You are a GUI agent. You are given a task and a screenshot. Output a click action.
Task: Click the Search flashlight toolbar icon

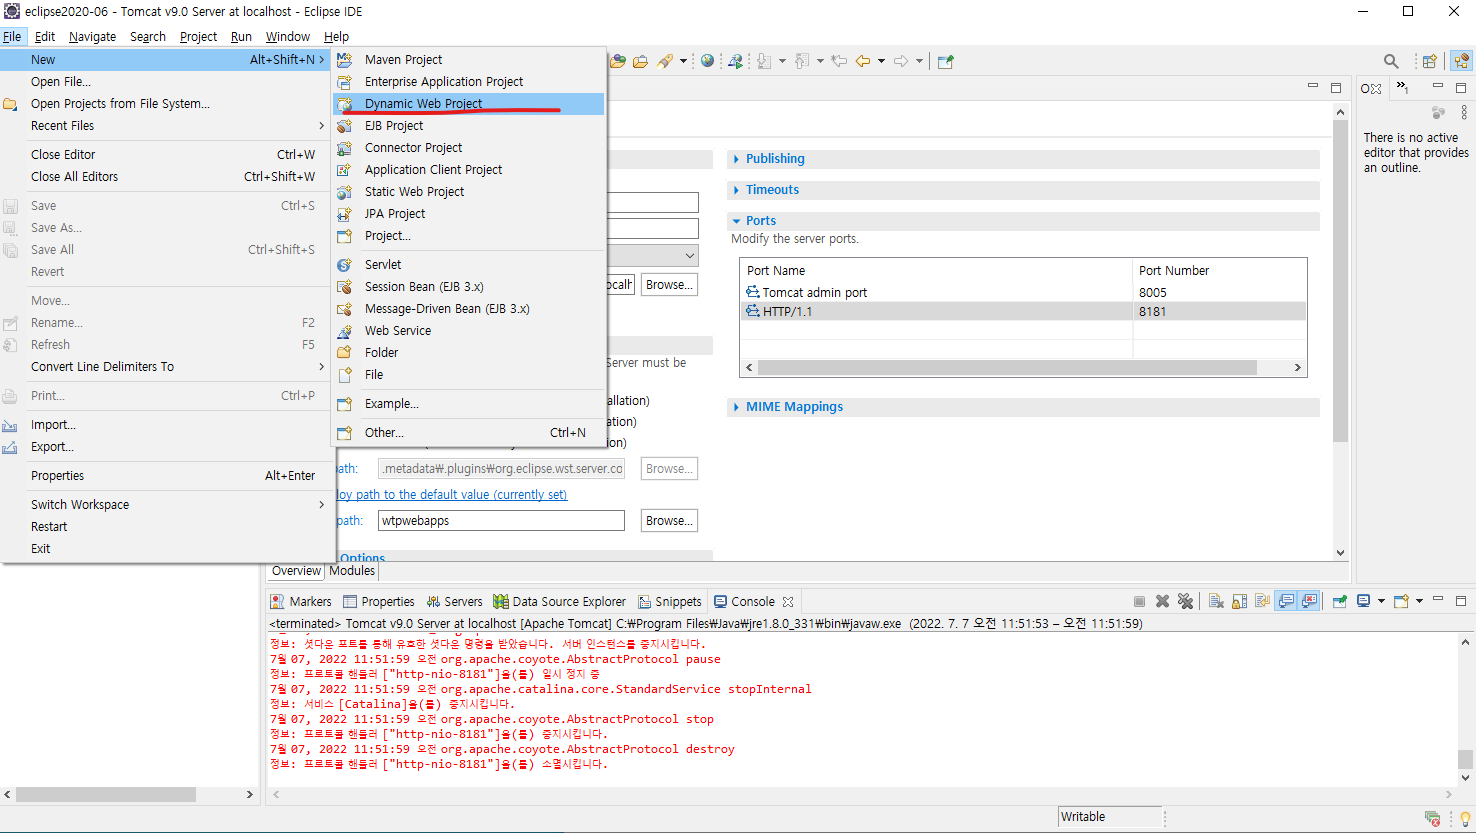tap(665, 61)
